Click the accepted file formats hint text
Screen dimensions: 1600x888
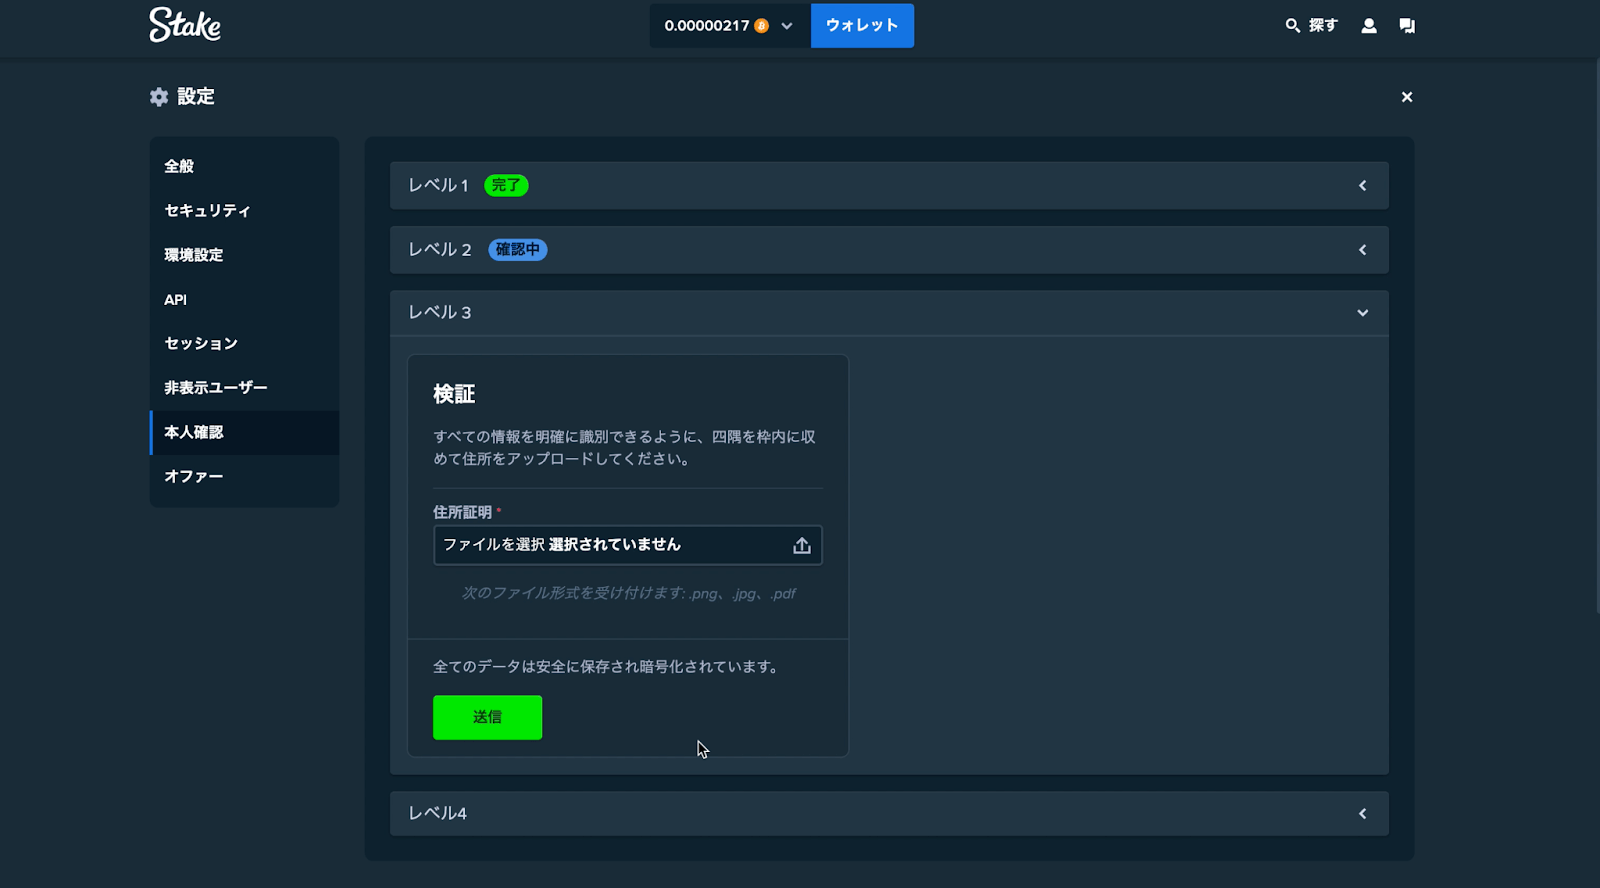click(x=628, y=593)
